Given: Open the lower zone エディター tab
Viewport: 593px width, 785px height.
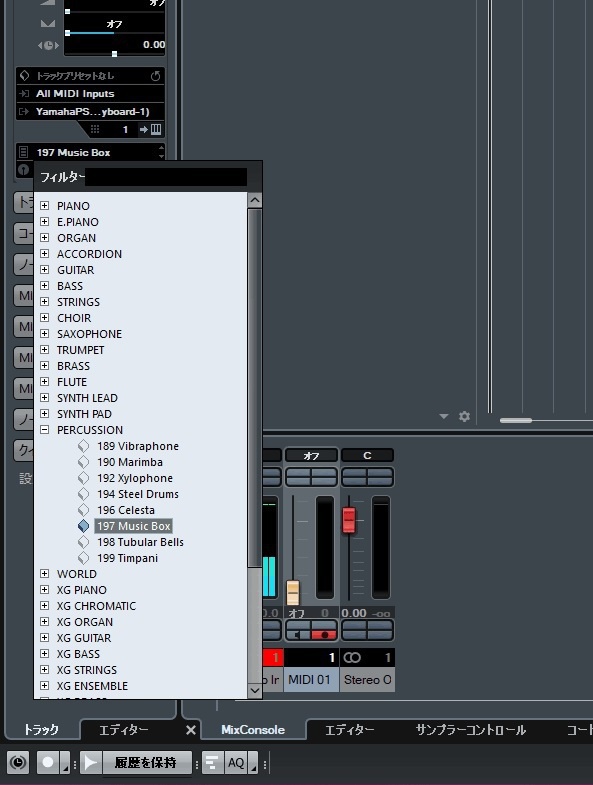Looking at the screenshot, I should [349, 730].
